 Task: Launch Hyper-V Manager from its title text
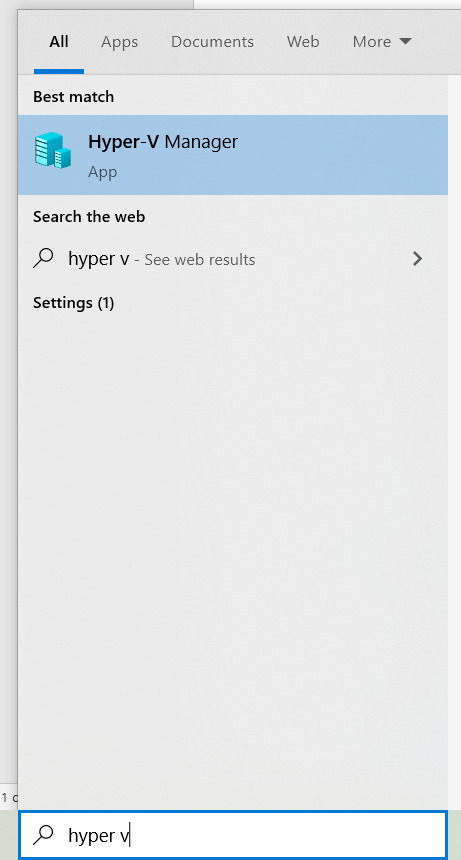point(163,142)
